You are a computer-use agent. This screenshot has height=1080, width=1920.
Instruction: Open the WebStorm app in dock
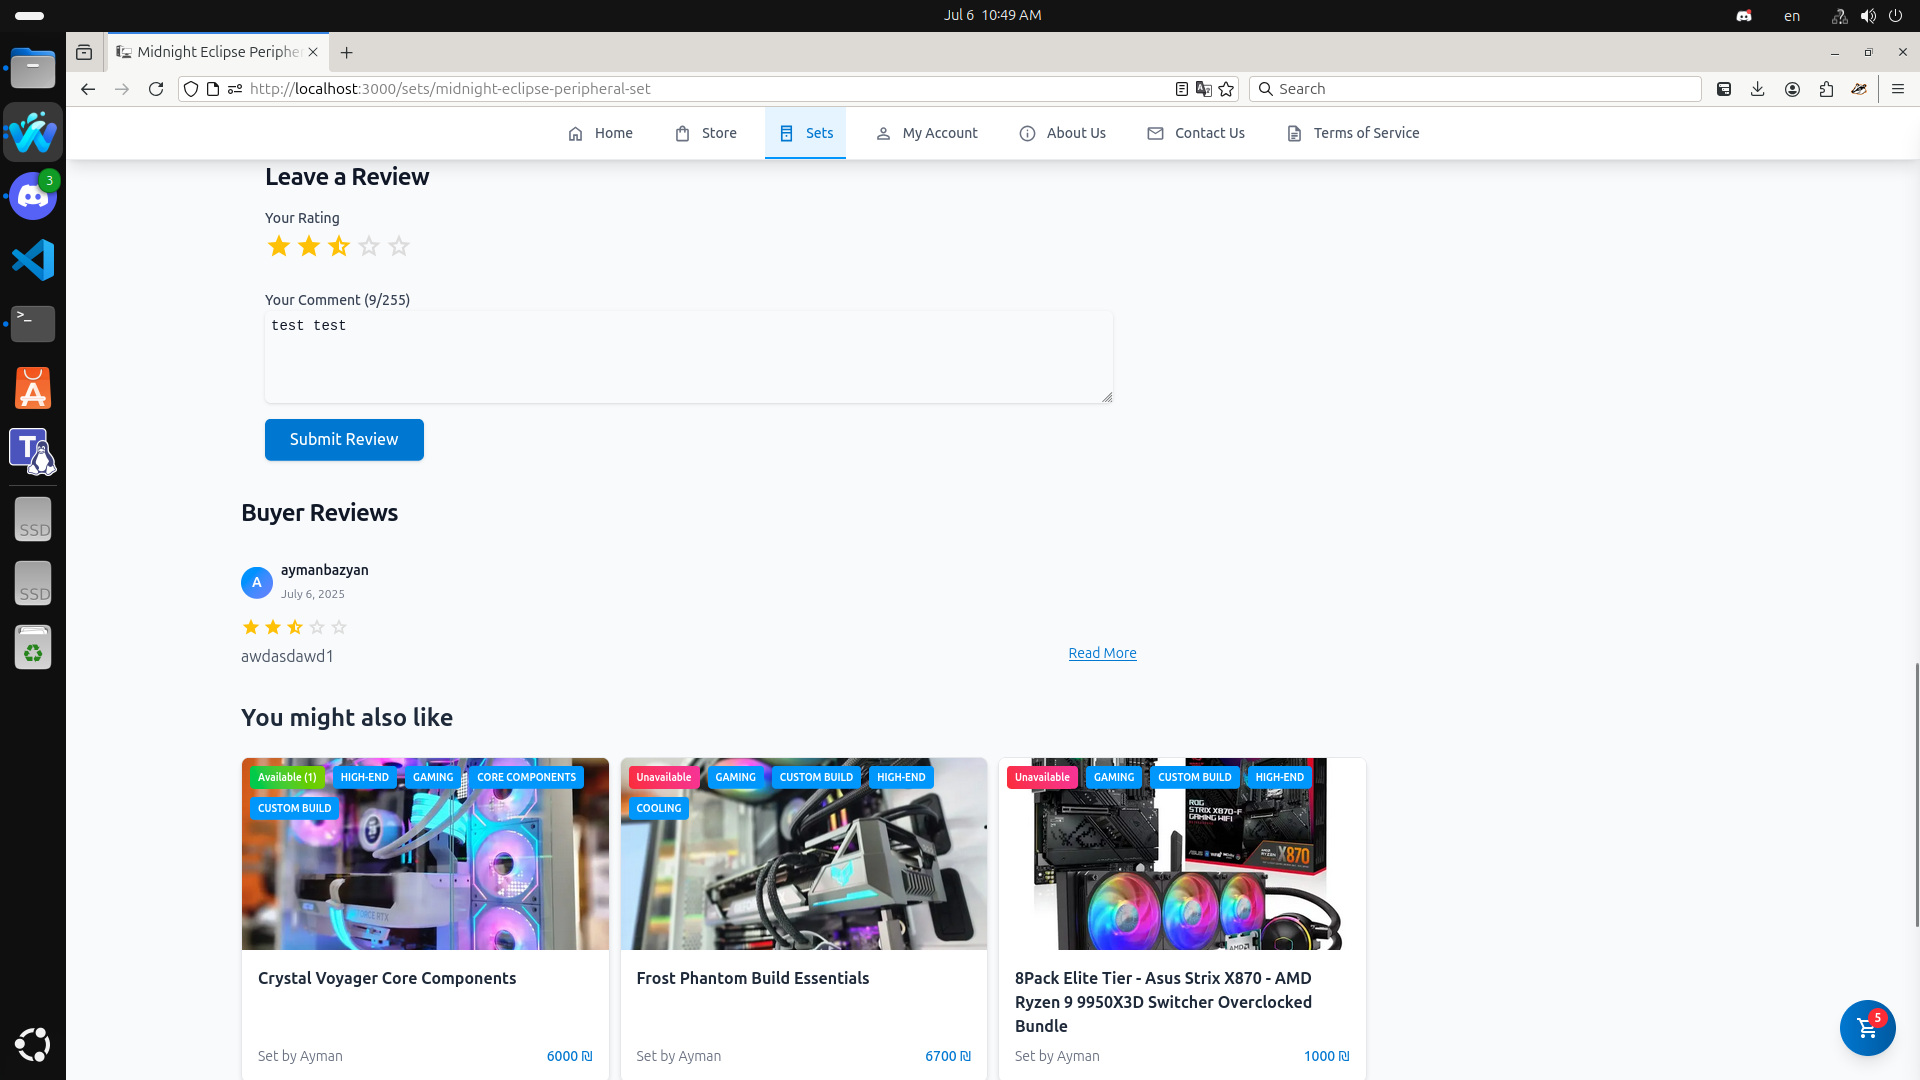coord(33,132)
